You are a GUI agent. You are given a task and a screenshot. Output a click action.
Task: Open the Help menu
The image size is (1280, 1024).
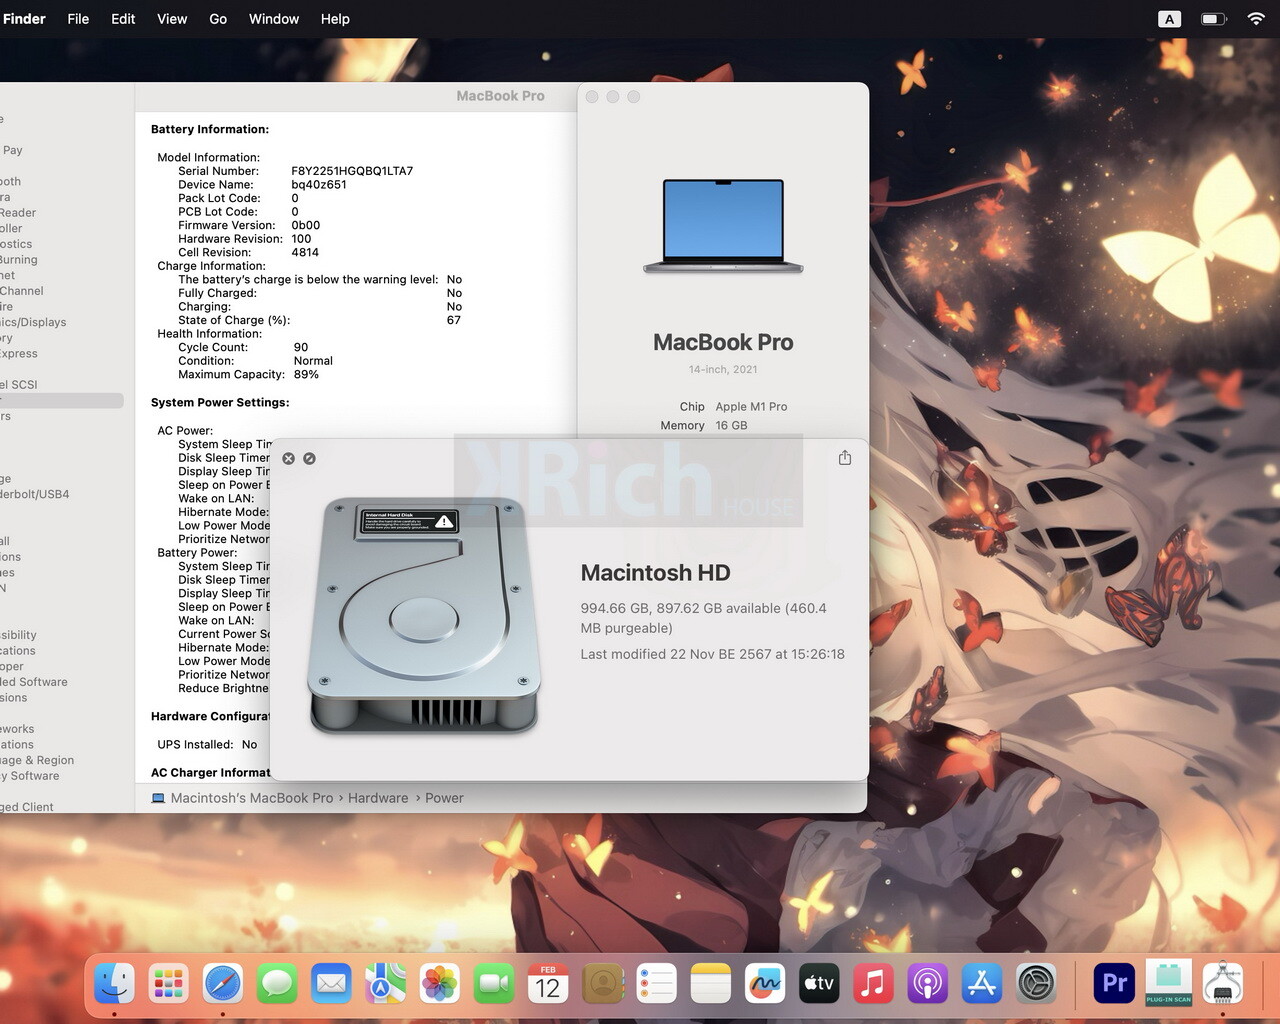[335, 19]
